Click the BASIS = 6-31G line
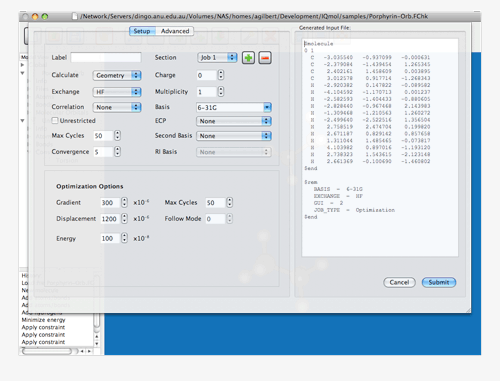 pos(338,189)
